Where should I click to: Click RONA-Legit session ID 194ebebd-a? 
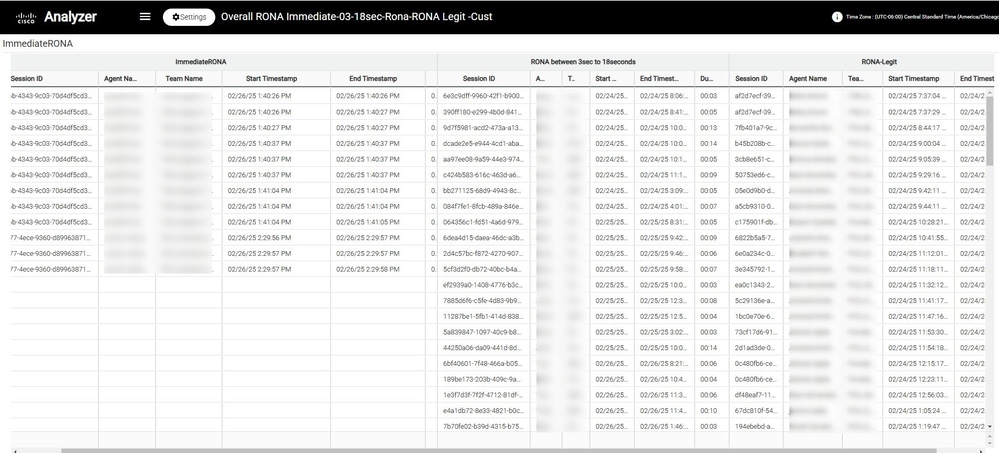(x=755, y=426)
